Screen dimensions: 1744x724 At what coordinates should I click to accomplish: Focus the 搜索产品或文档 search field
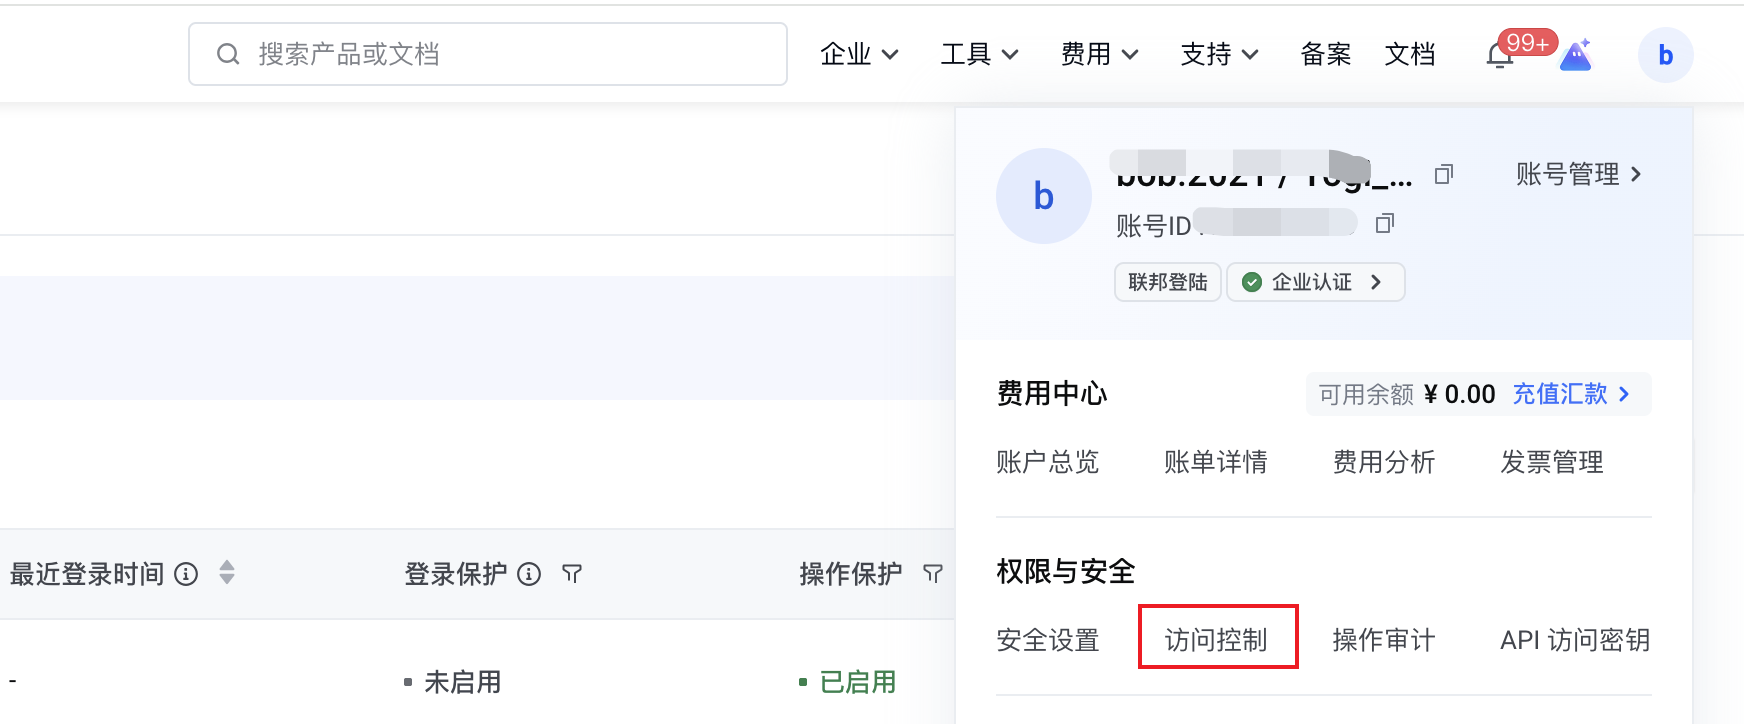[x=500, y=54]
